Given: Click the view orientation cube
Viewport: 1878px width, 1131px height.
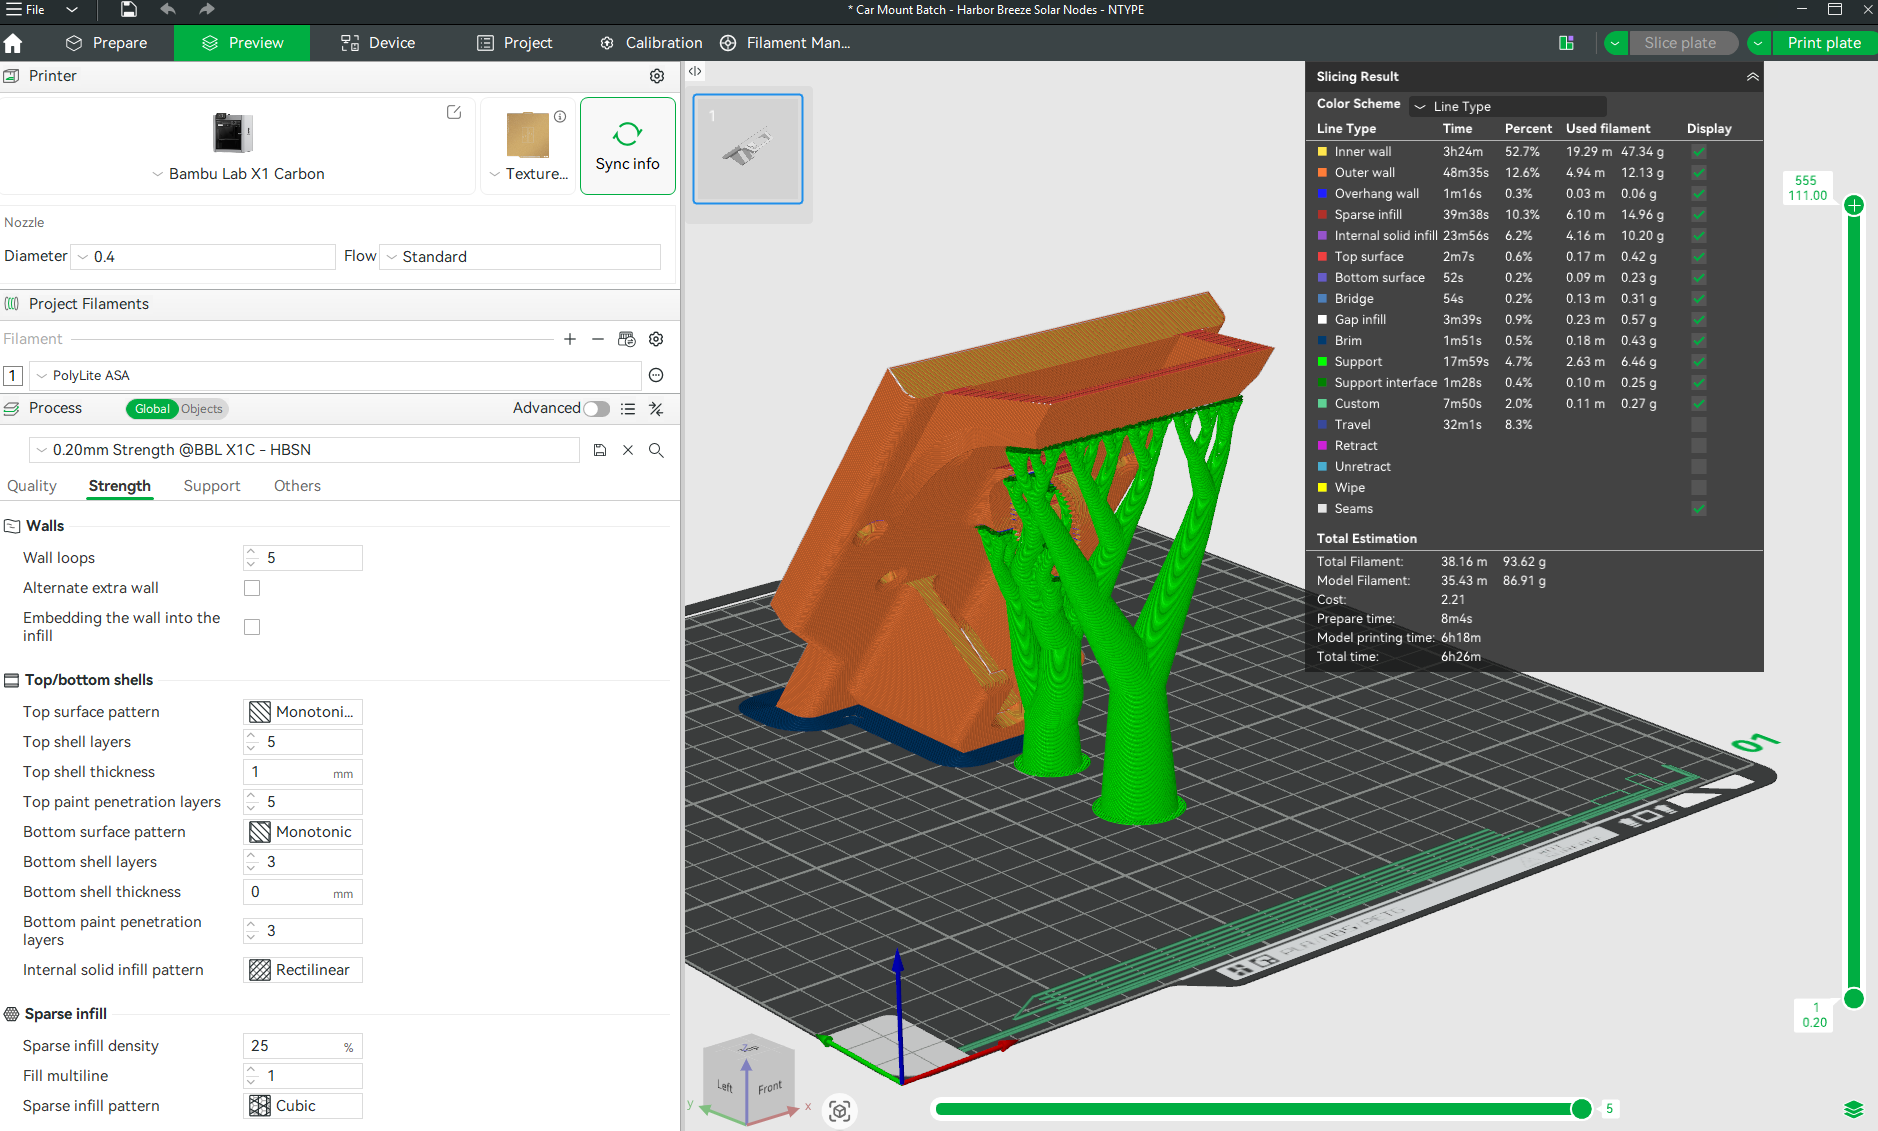Looking at the screenshot, I should tap(749, 1080).
